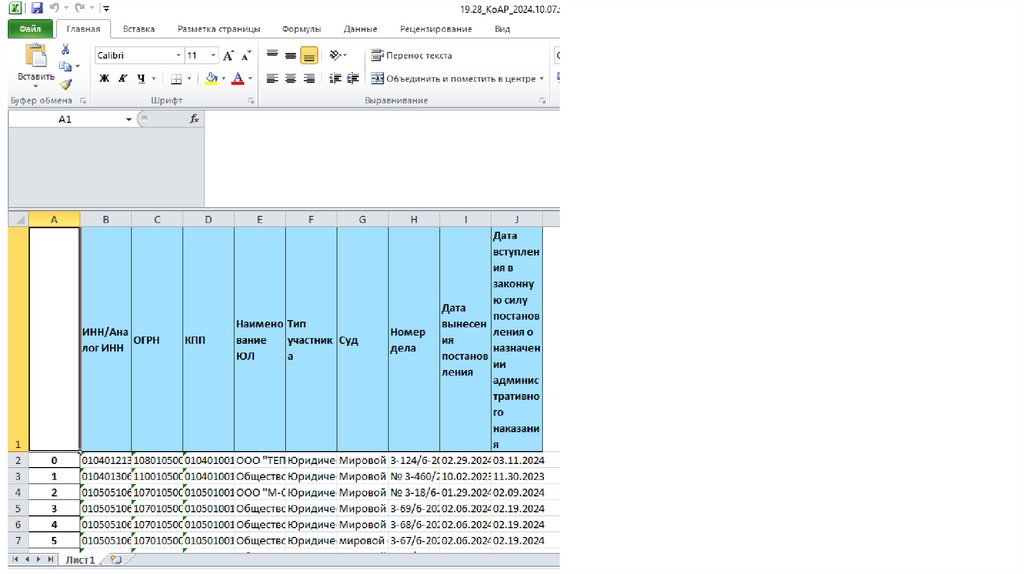Click the Decrease Indent icon
Screen dimensions: 1024x574
335,79
